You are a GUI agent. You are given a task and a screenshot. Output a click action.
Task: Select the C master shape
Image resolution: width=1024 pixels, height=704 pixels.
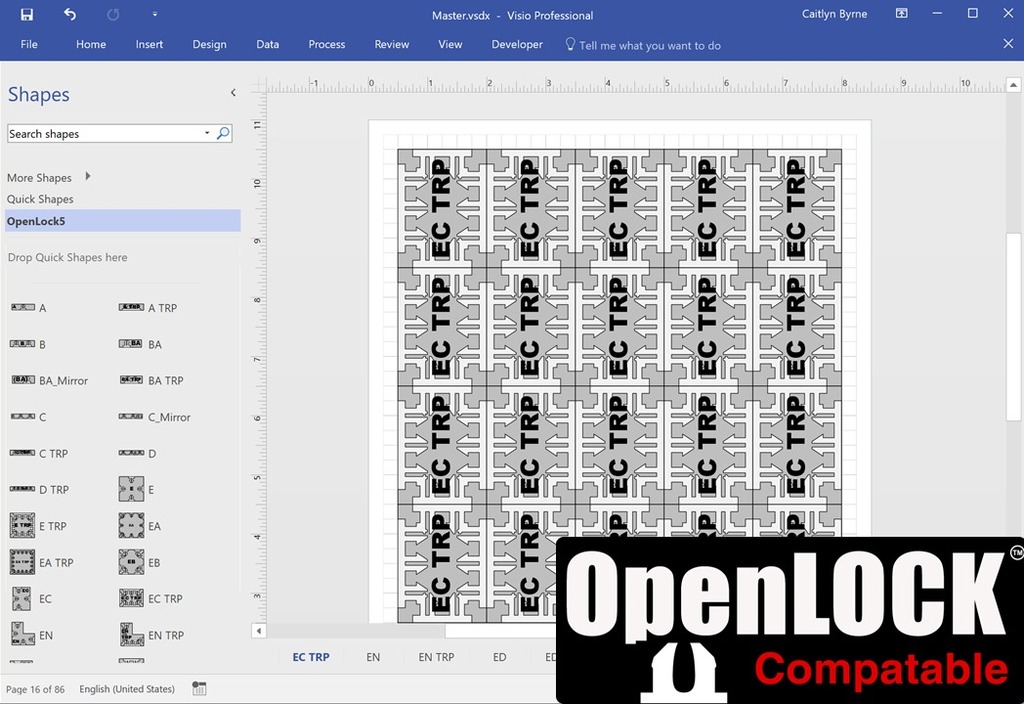pyautogui.click(x=27, y=417)
